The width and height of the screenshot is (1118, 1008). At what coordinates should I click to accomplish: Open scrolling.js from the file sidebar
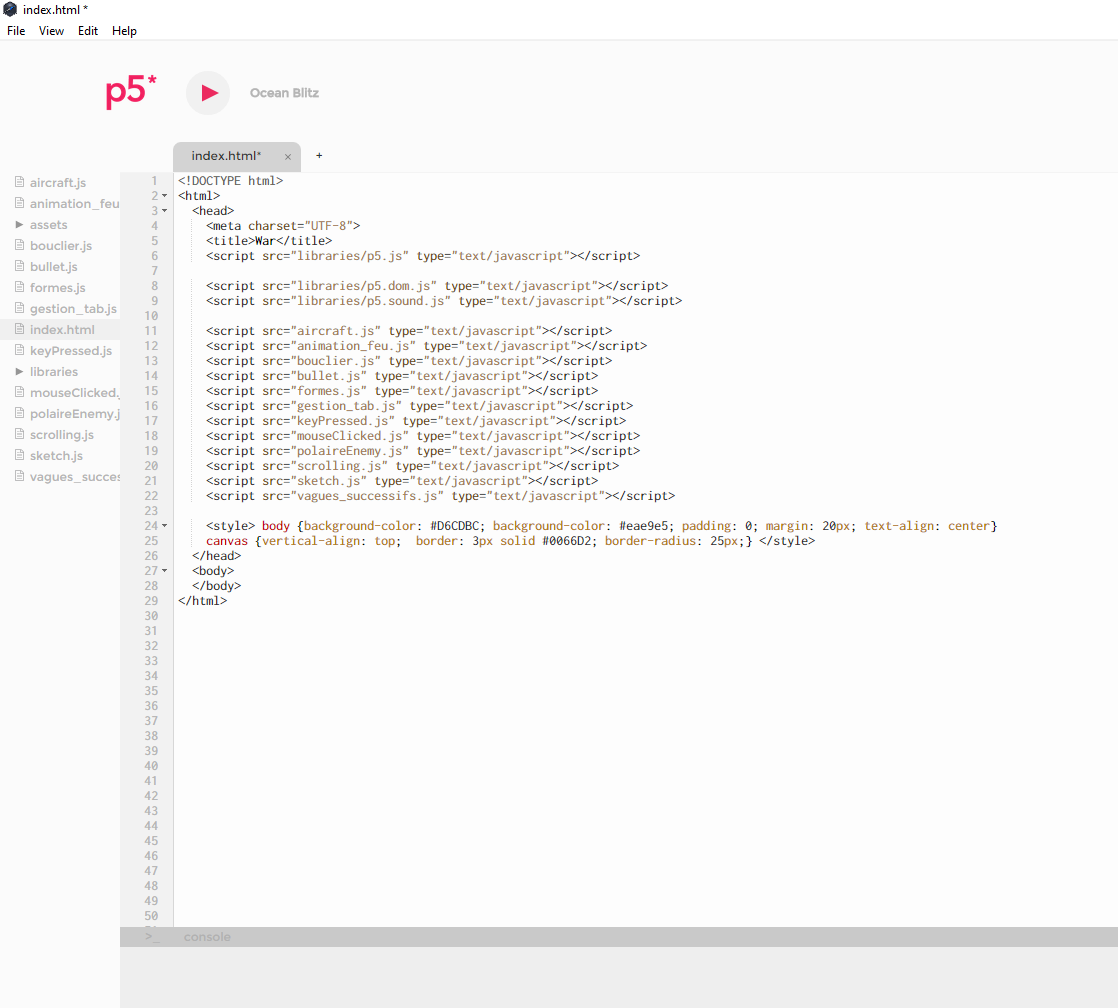62,435
